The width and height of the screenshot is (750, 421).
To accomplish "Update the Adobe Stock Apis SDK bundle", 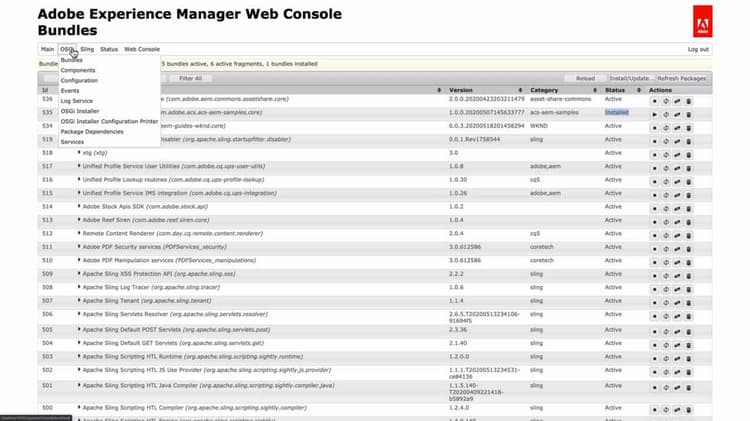I will click(677, 209).
